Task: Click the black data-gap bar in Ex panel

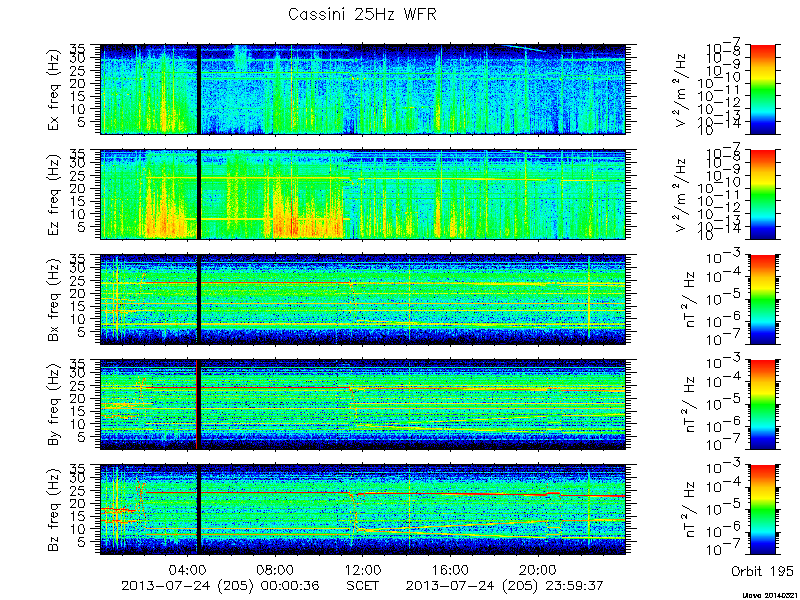Action: (199, 90)
